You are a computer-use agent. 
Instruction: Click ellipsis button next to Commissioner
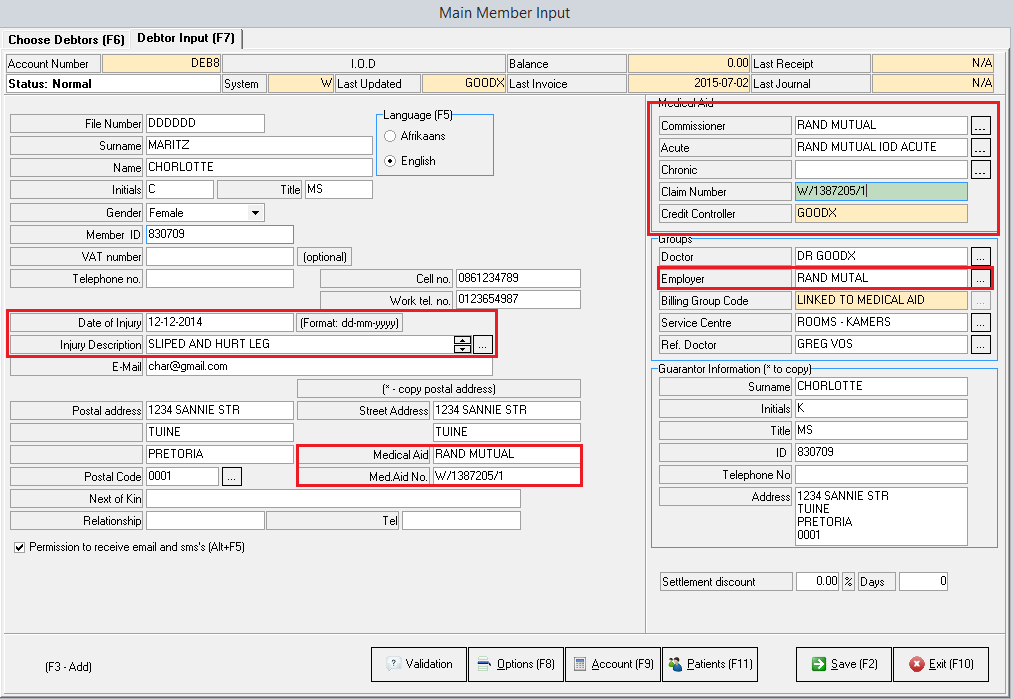click(x=981, y=126)
